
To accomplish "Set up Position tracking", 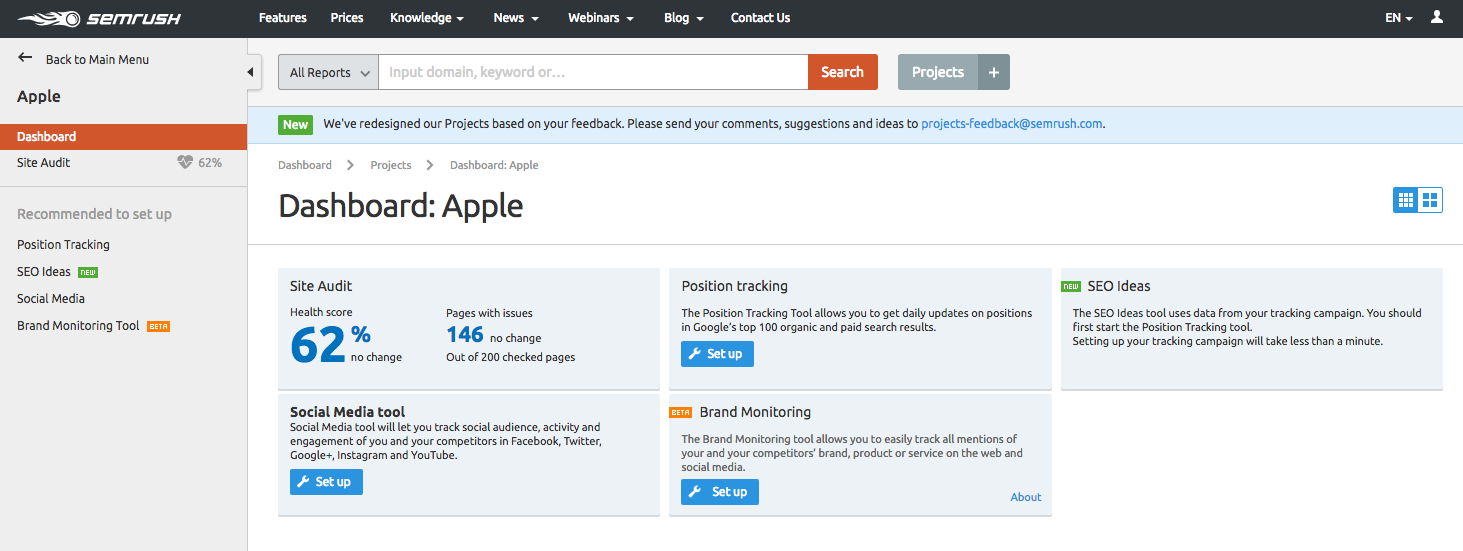I will [717, 354].
